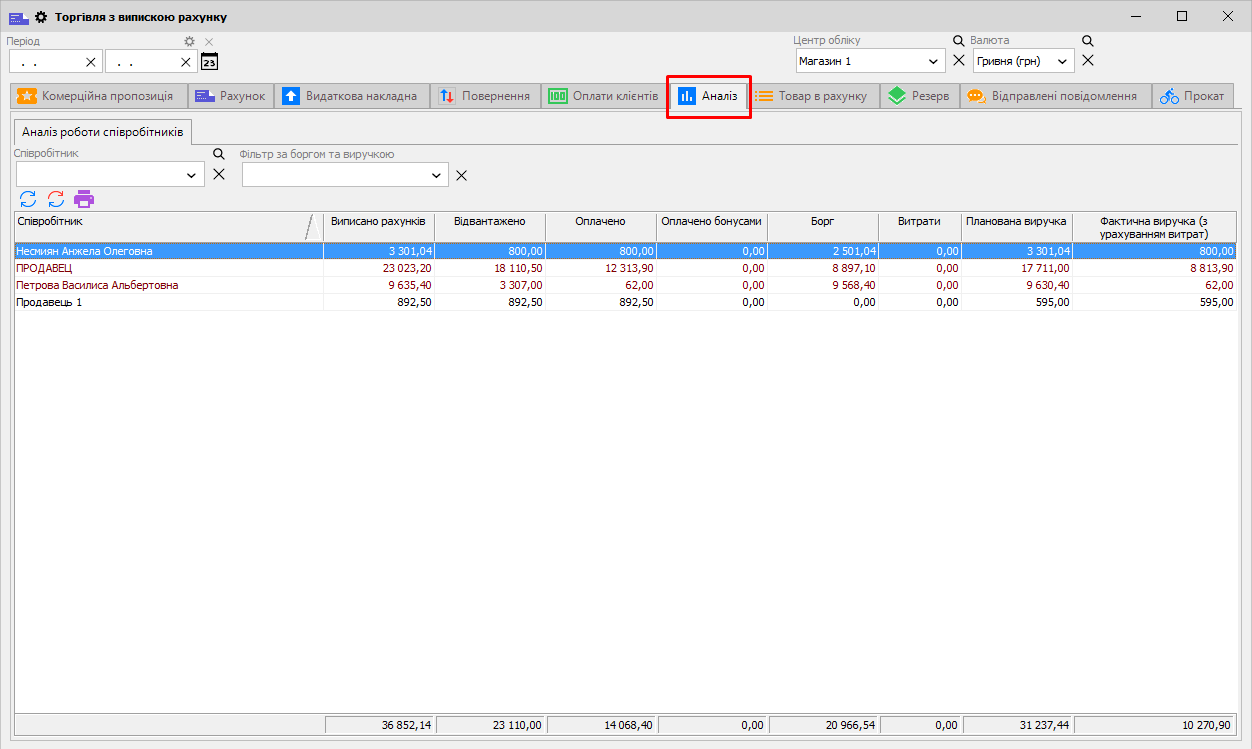Expand the Валюта dropdown showing Гривня (грн)
This screenshot has height=749, width=1252.
(x=1062, y=61)
